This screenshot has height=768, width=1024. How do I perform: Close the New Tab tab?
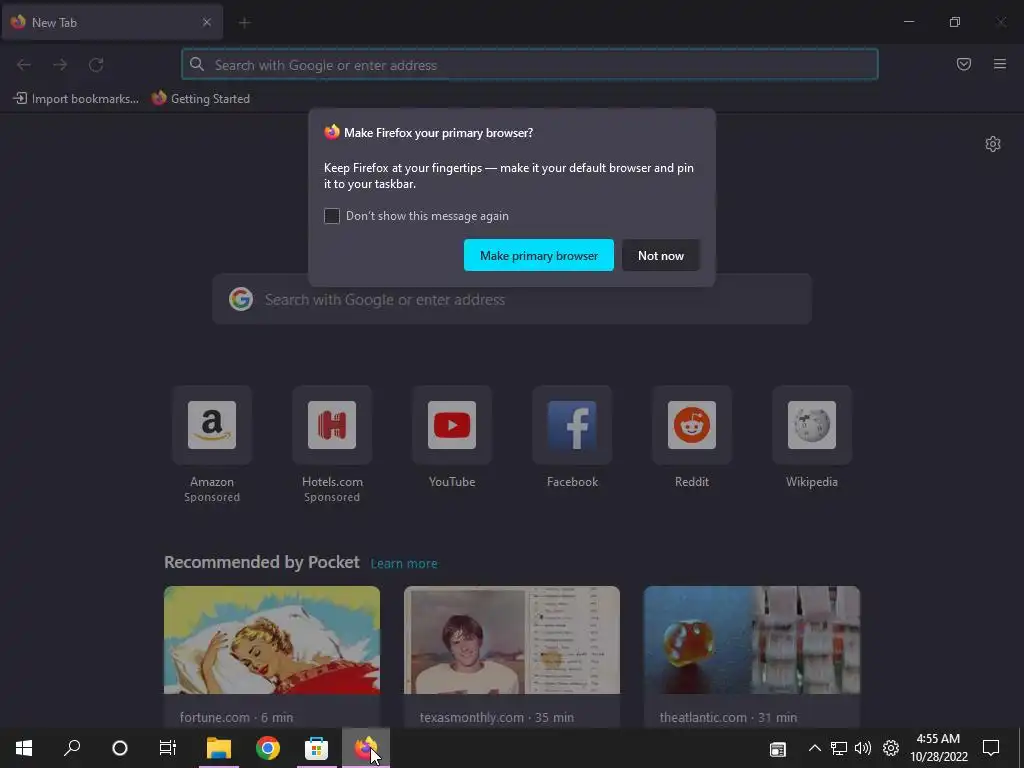coord(207,22)
